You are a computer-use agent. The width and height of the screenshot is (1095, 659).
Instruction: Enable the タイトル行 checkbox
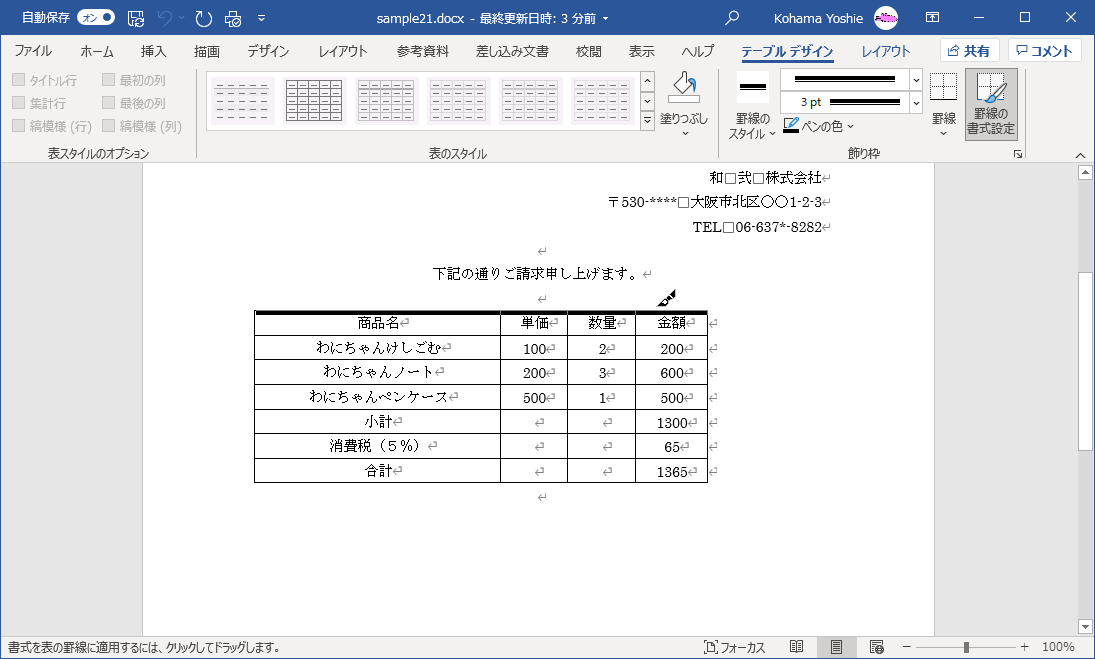point(19,80)
